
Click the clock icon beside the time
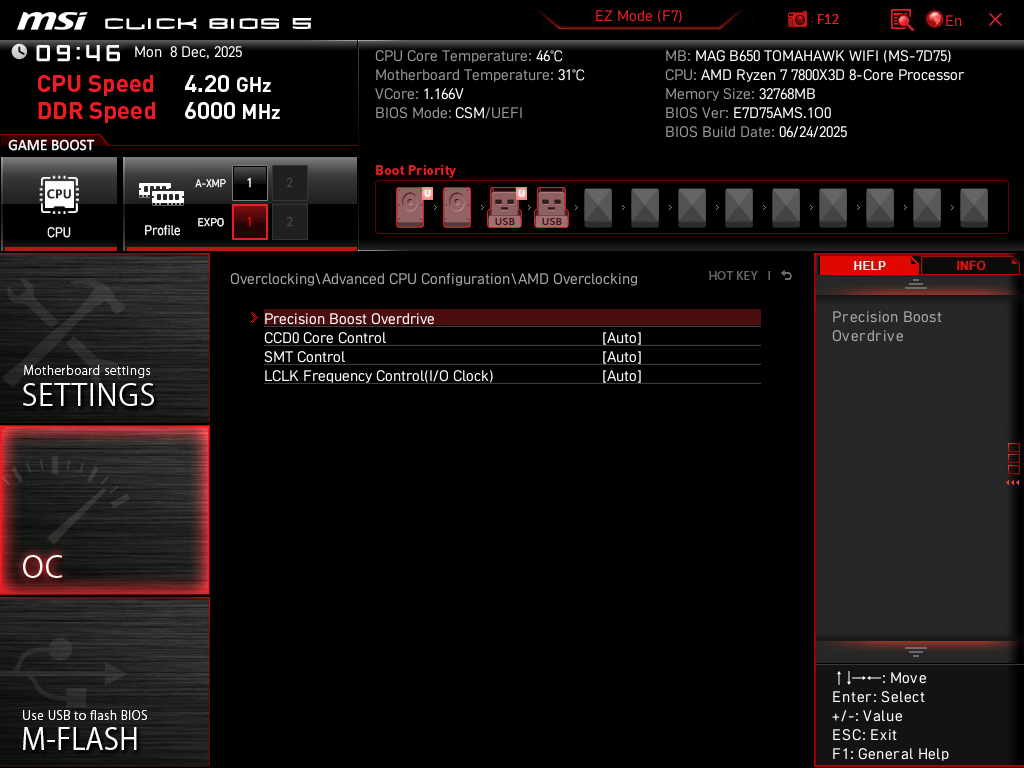(19, 52)
